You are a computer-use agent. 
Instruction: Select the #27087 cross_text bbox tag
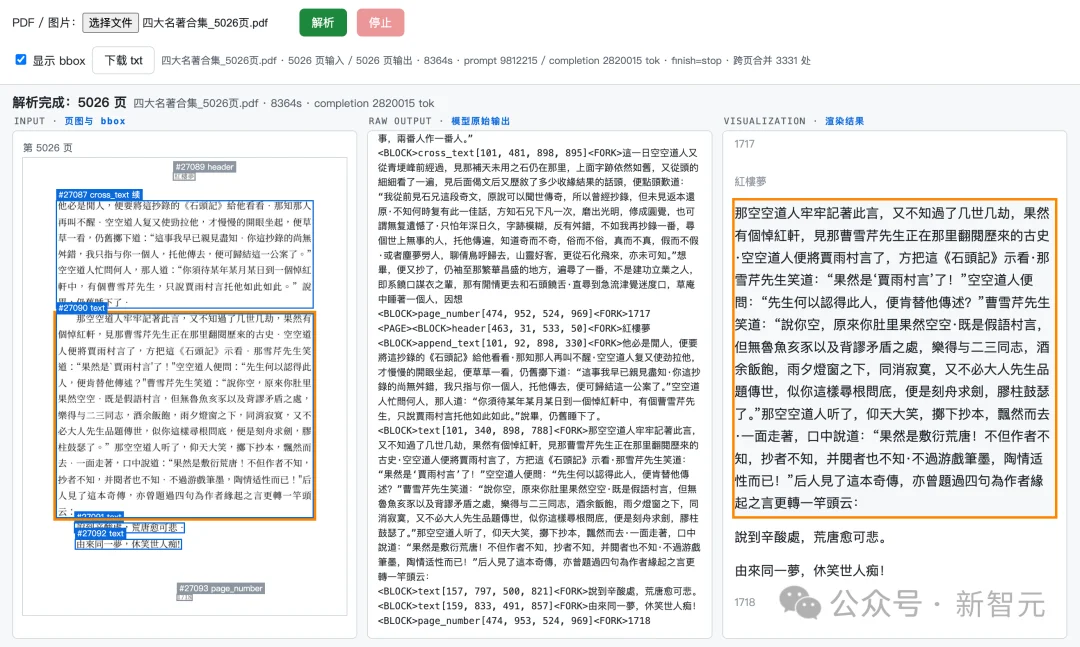pyautogui.click(x=100, y=195)
